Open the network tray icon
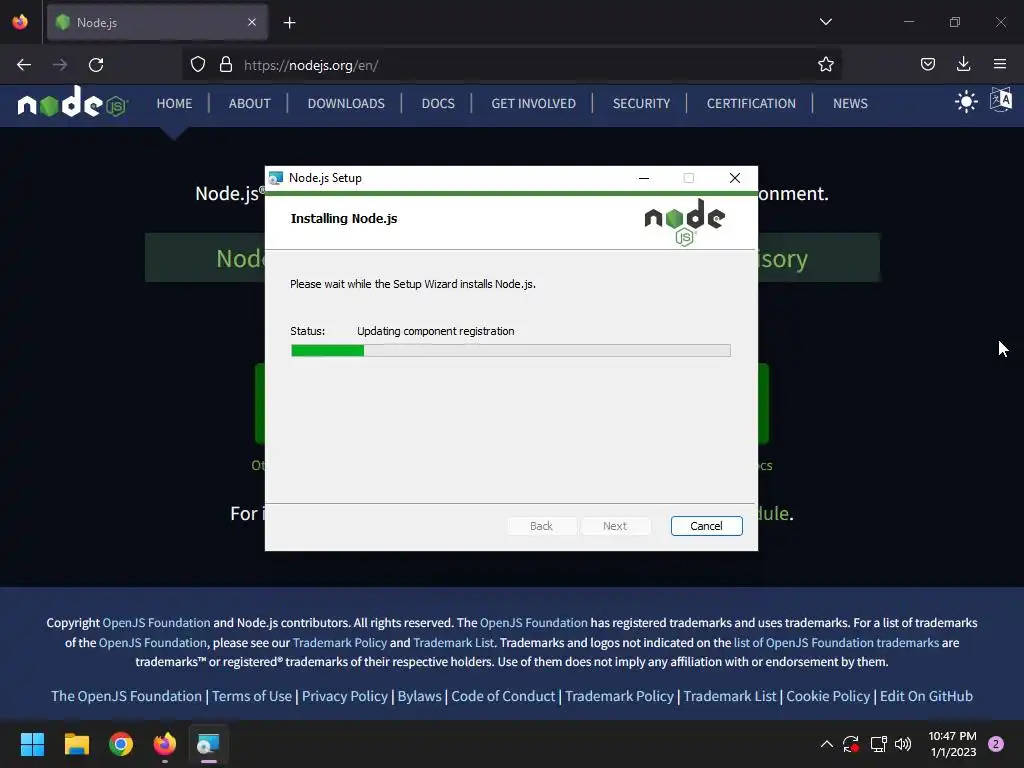The width and height of the screenshot is (1024, 768). coord(878,744)
